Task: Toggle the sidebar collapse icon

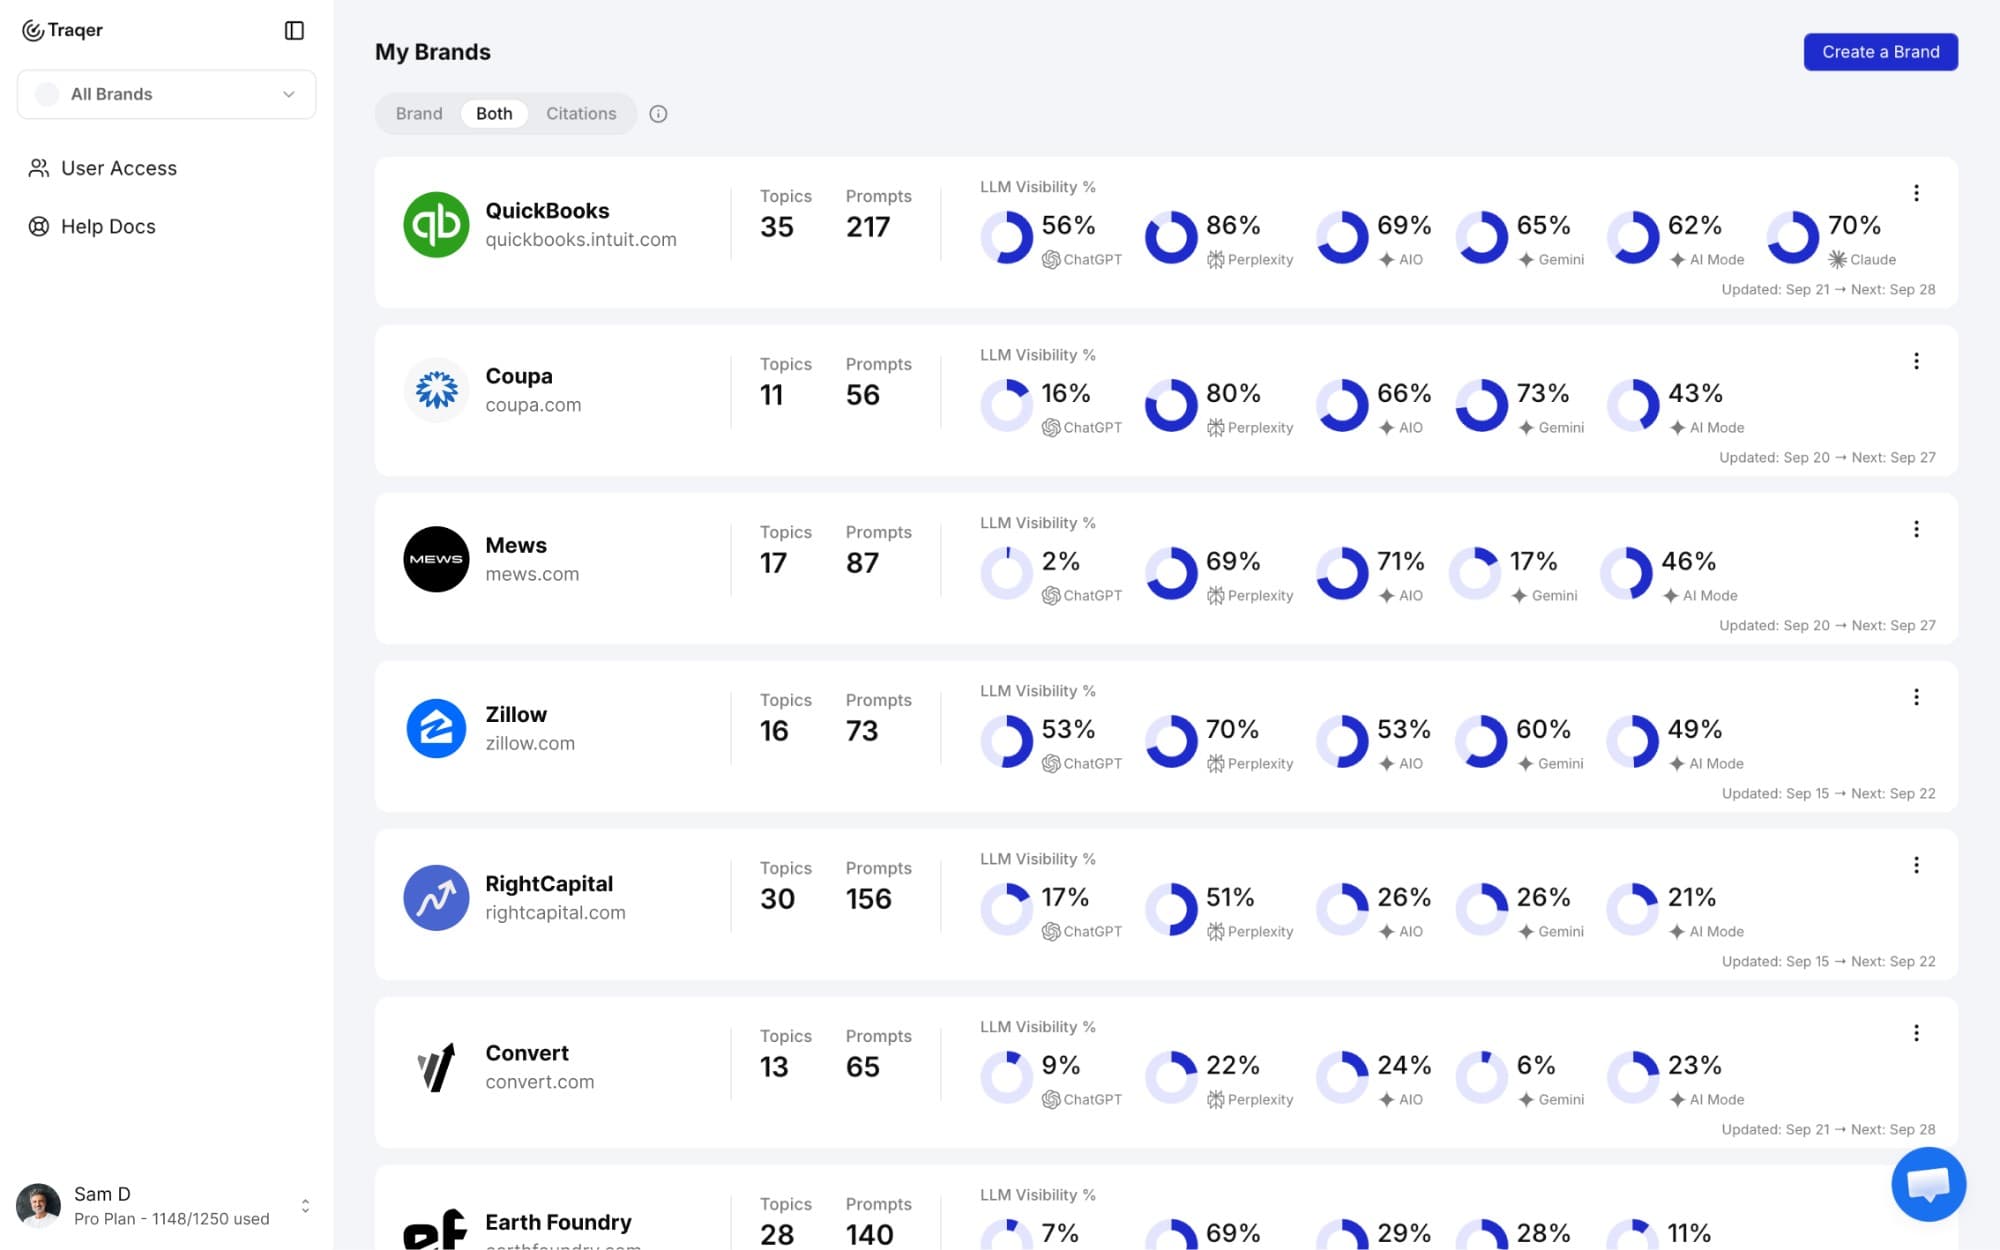Action: 294,30
